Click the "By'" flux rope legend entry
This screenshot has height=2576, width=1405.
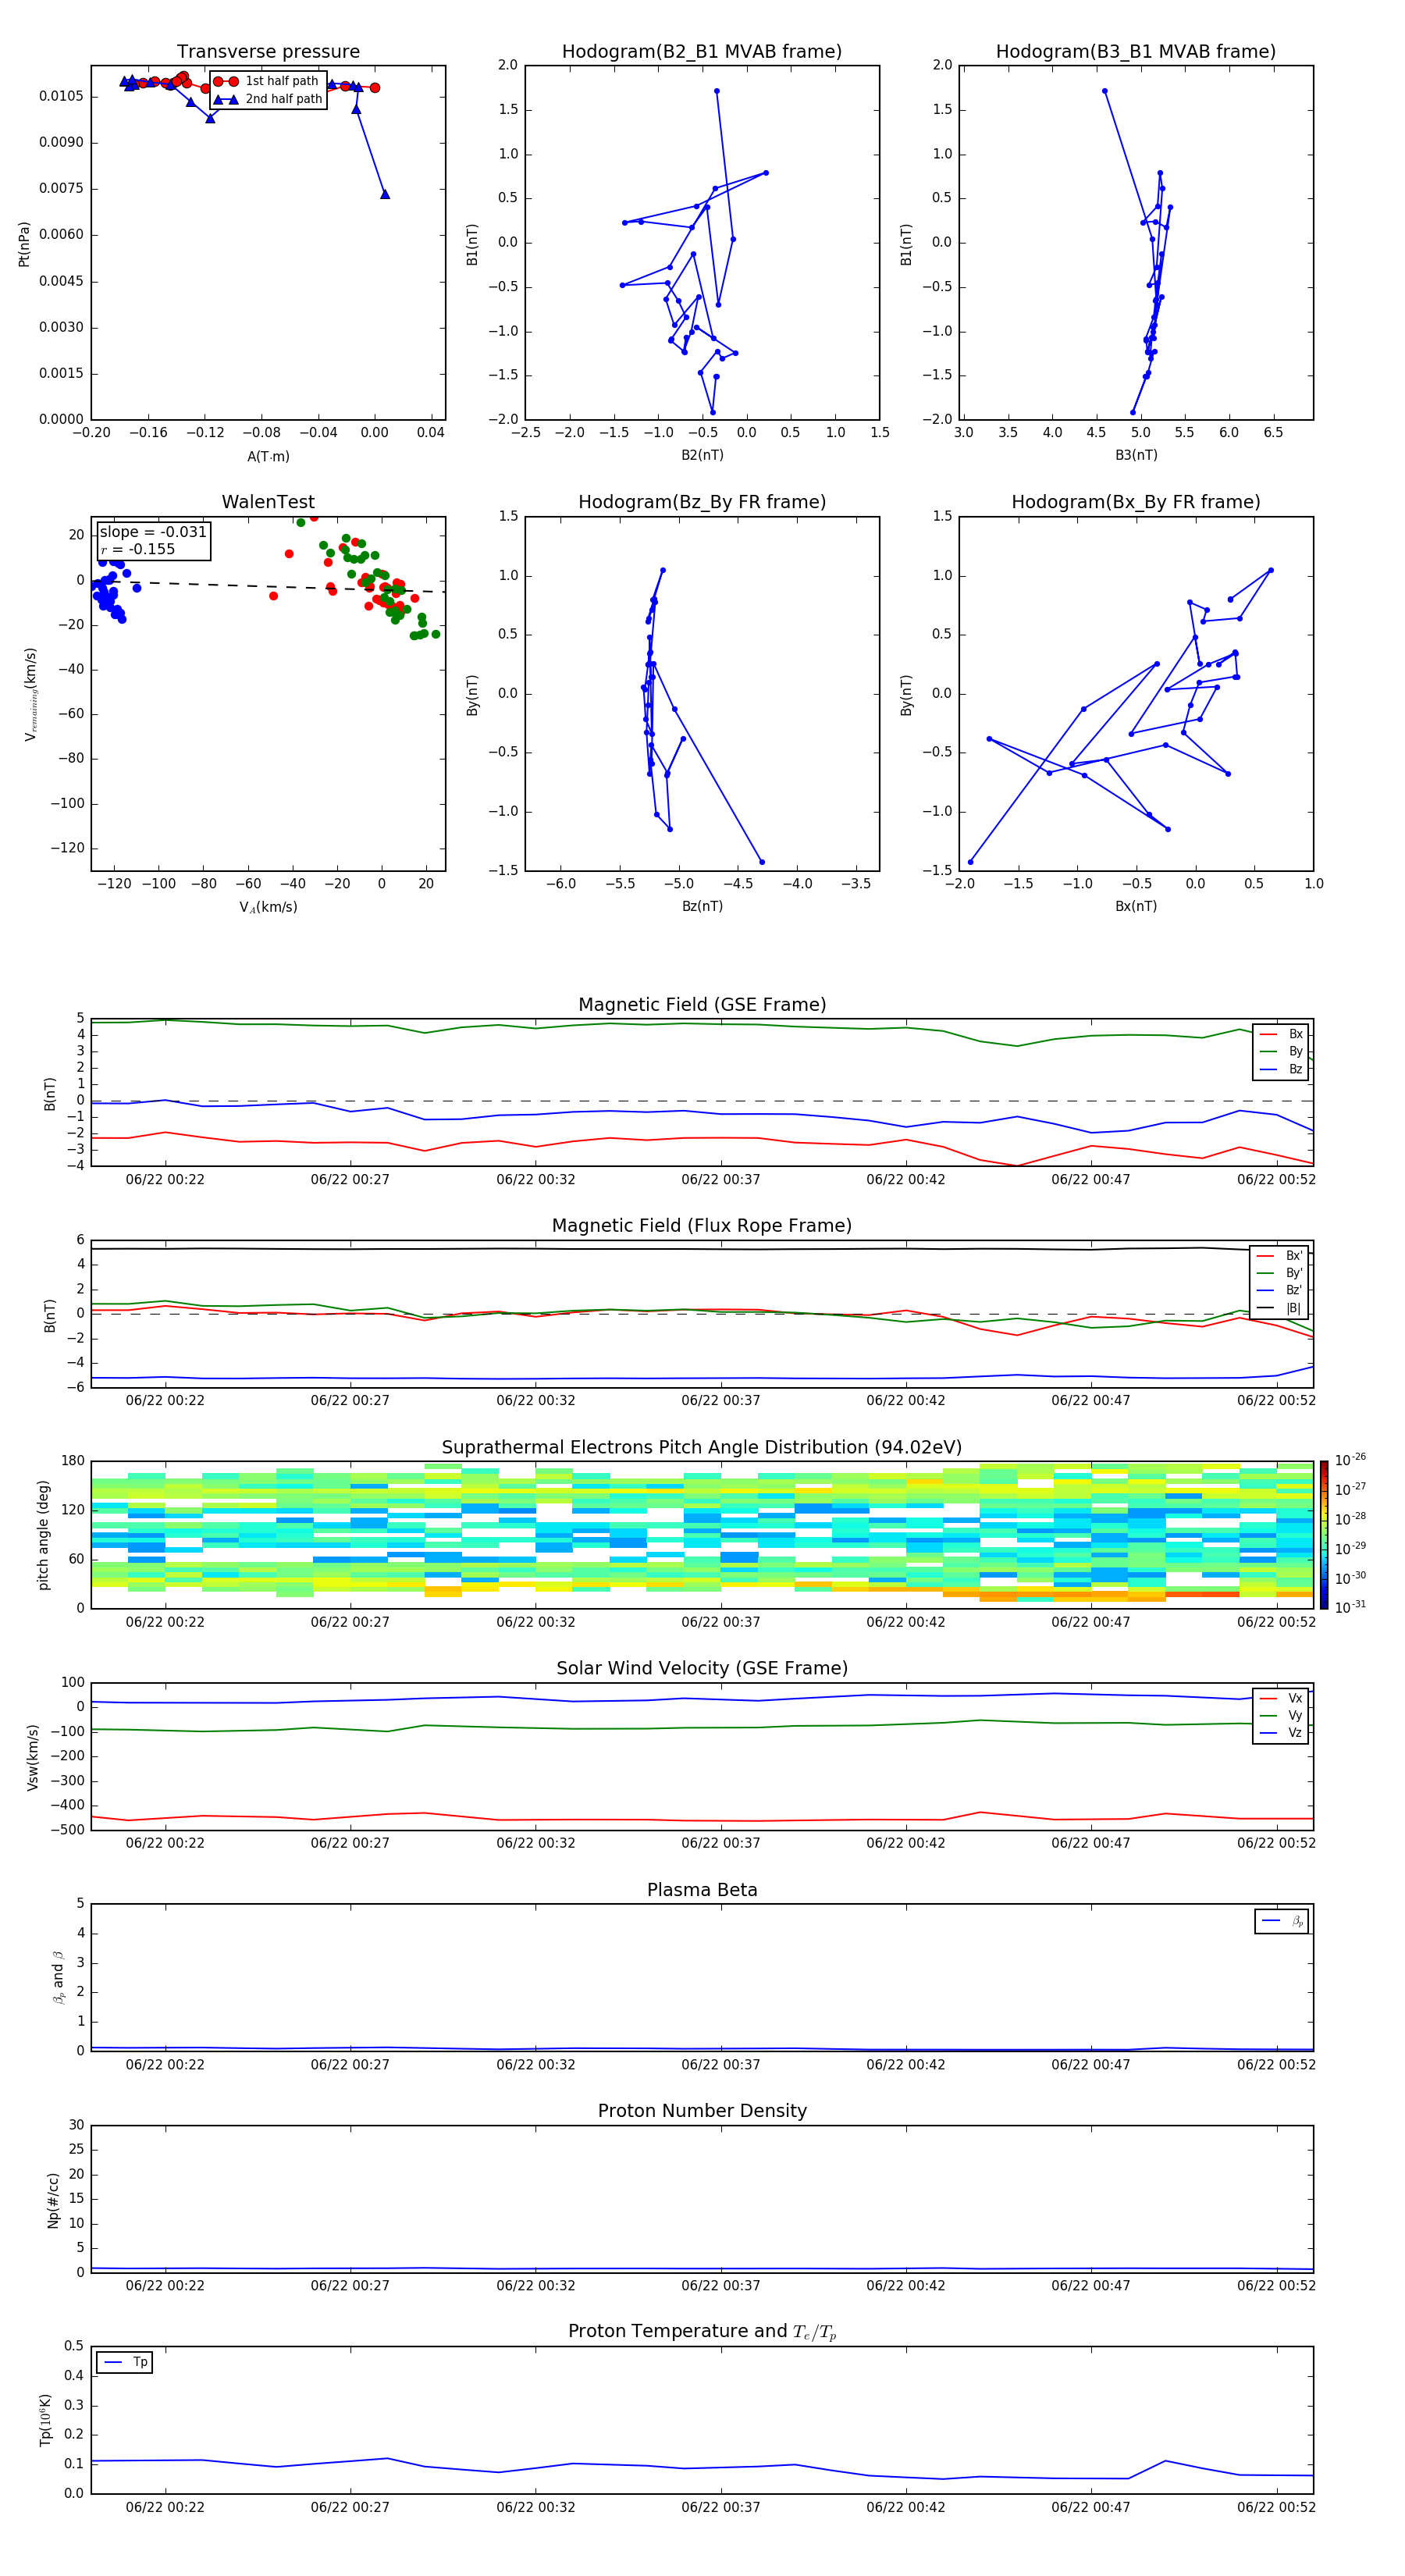tap(1280, 1273)
